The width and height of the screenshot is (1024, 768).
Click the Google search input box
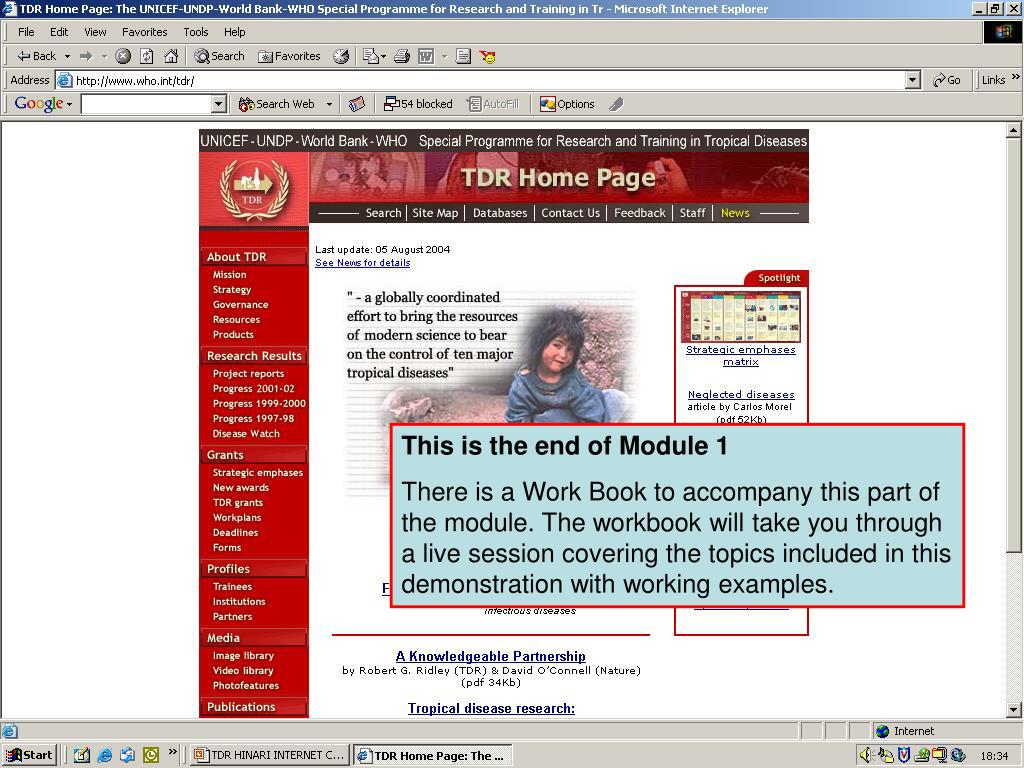coord(146,104)
